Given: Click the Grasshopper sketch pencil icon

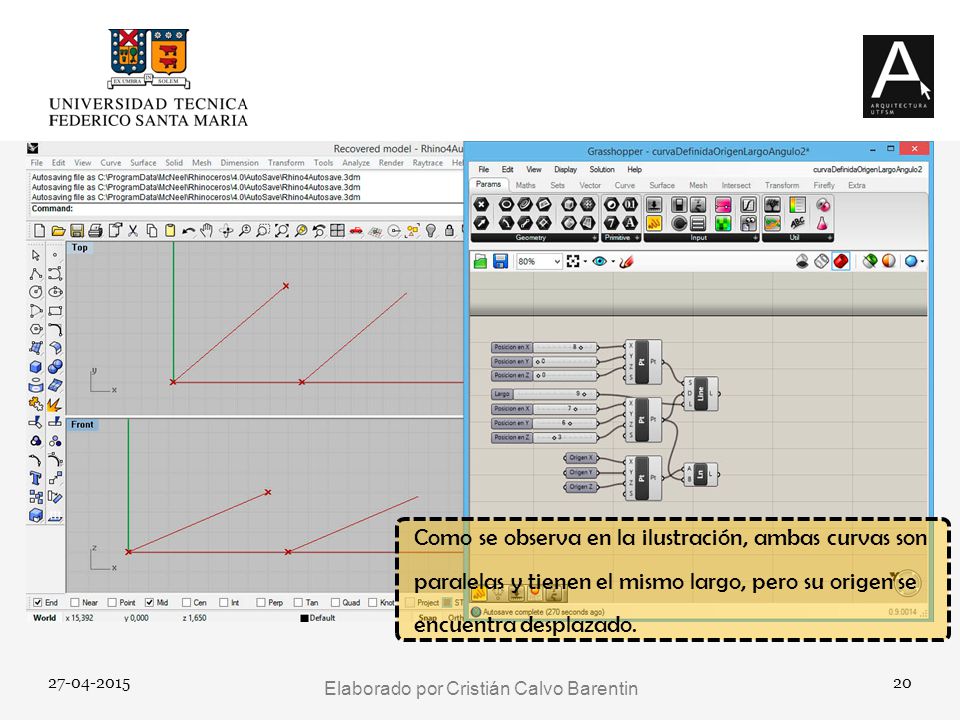Looking at the screenshot, I should tap(626, 262).
